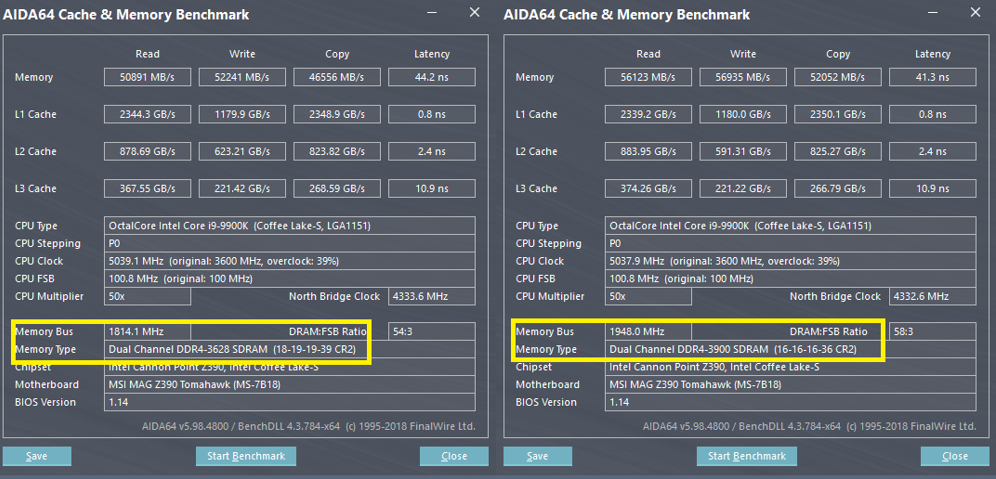This screenshot has height=479, width=996.
Task: Close the left AIDA64 window with the X
Action: coord(474,13)
